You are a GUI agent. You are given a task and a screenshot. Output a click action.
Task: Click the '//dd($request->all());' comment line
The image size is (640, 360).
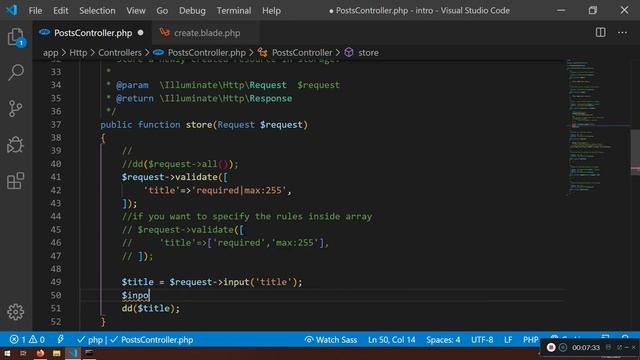[180, 164]
